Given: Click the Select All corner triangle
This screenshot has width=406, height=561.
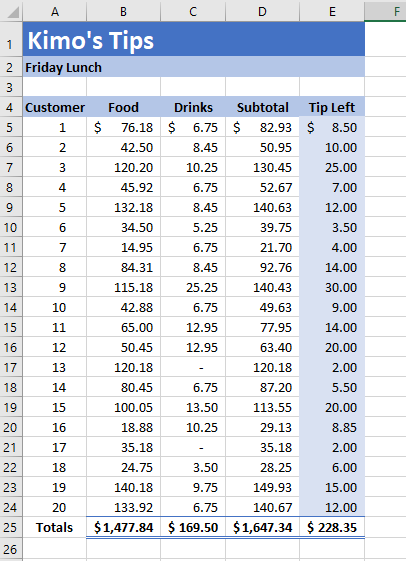Looking at the screenshot, I should [x=11, y=11].
